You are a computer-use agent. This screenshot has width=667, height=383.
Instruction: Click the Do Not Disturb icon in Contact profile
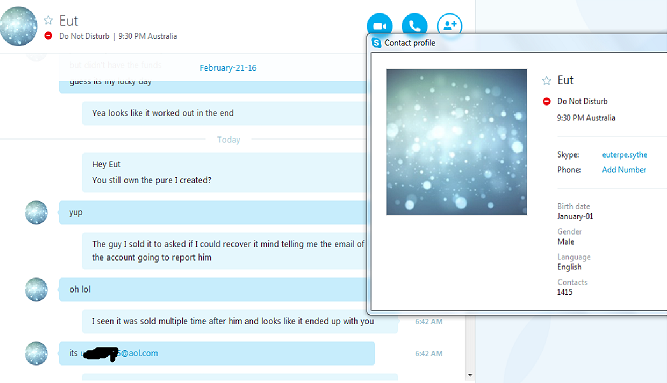547,101
